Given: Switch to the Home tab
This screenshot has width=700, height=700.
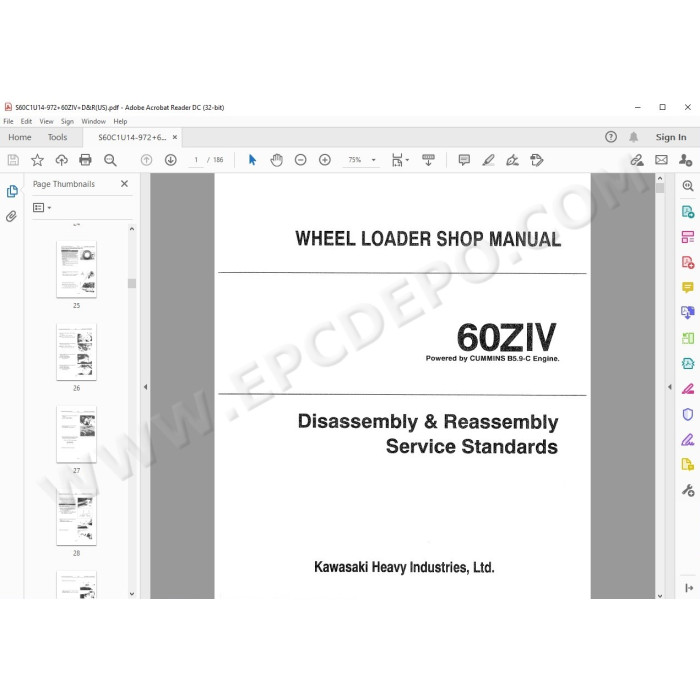Looking at the screenshot, I should (x=20, y=137).
